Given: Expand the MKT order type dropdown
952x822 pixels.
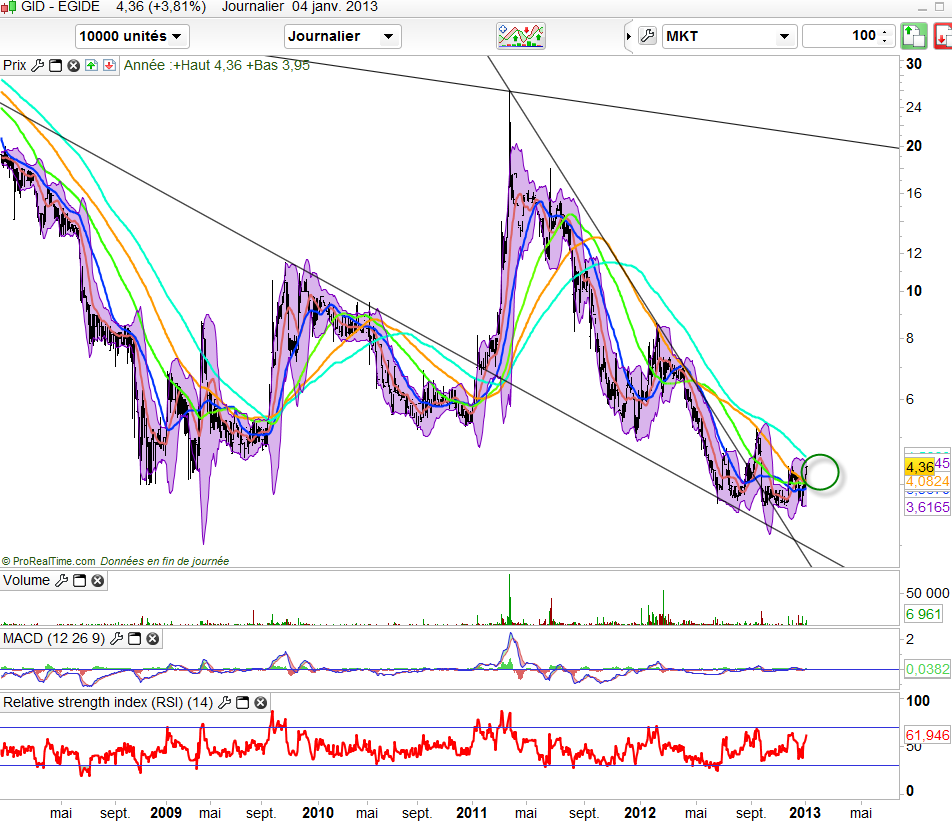Looking at the screenshot, I should pos(729,37).
